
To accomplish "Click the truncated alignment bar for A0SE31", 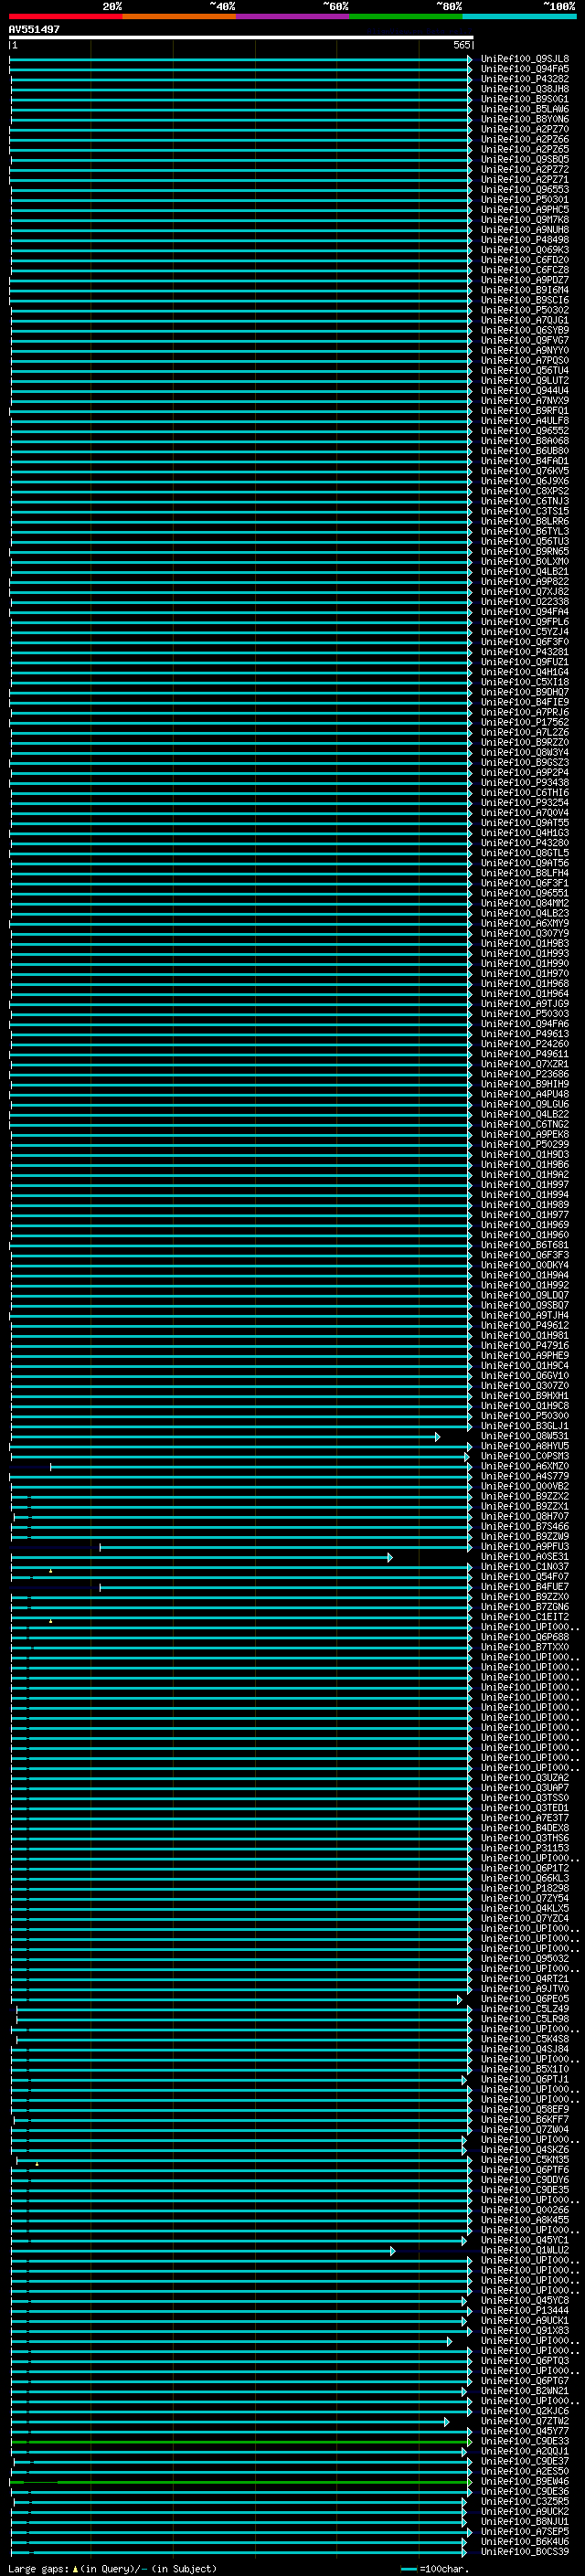I will [202, 1557].
